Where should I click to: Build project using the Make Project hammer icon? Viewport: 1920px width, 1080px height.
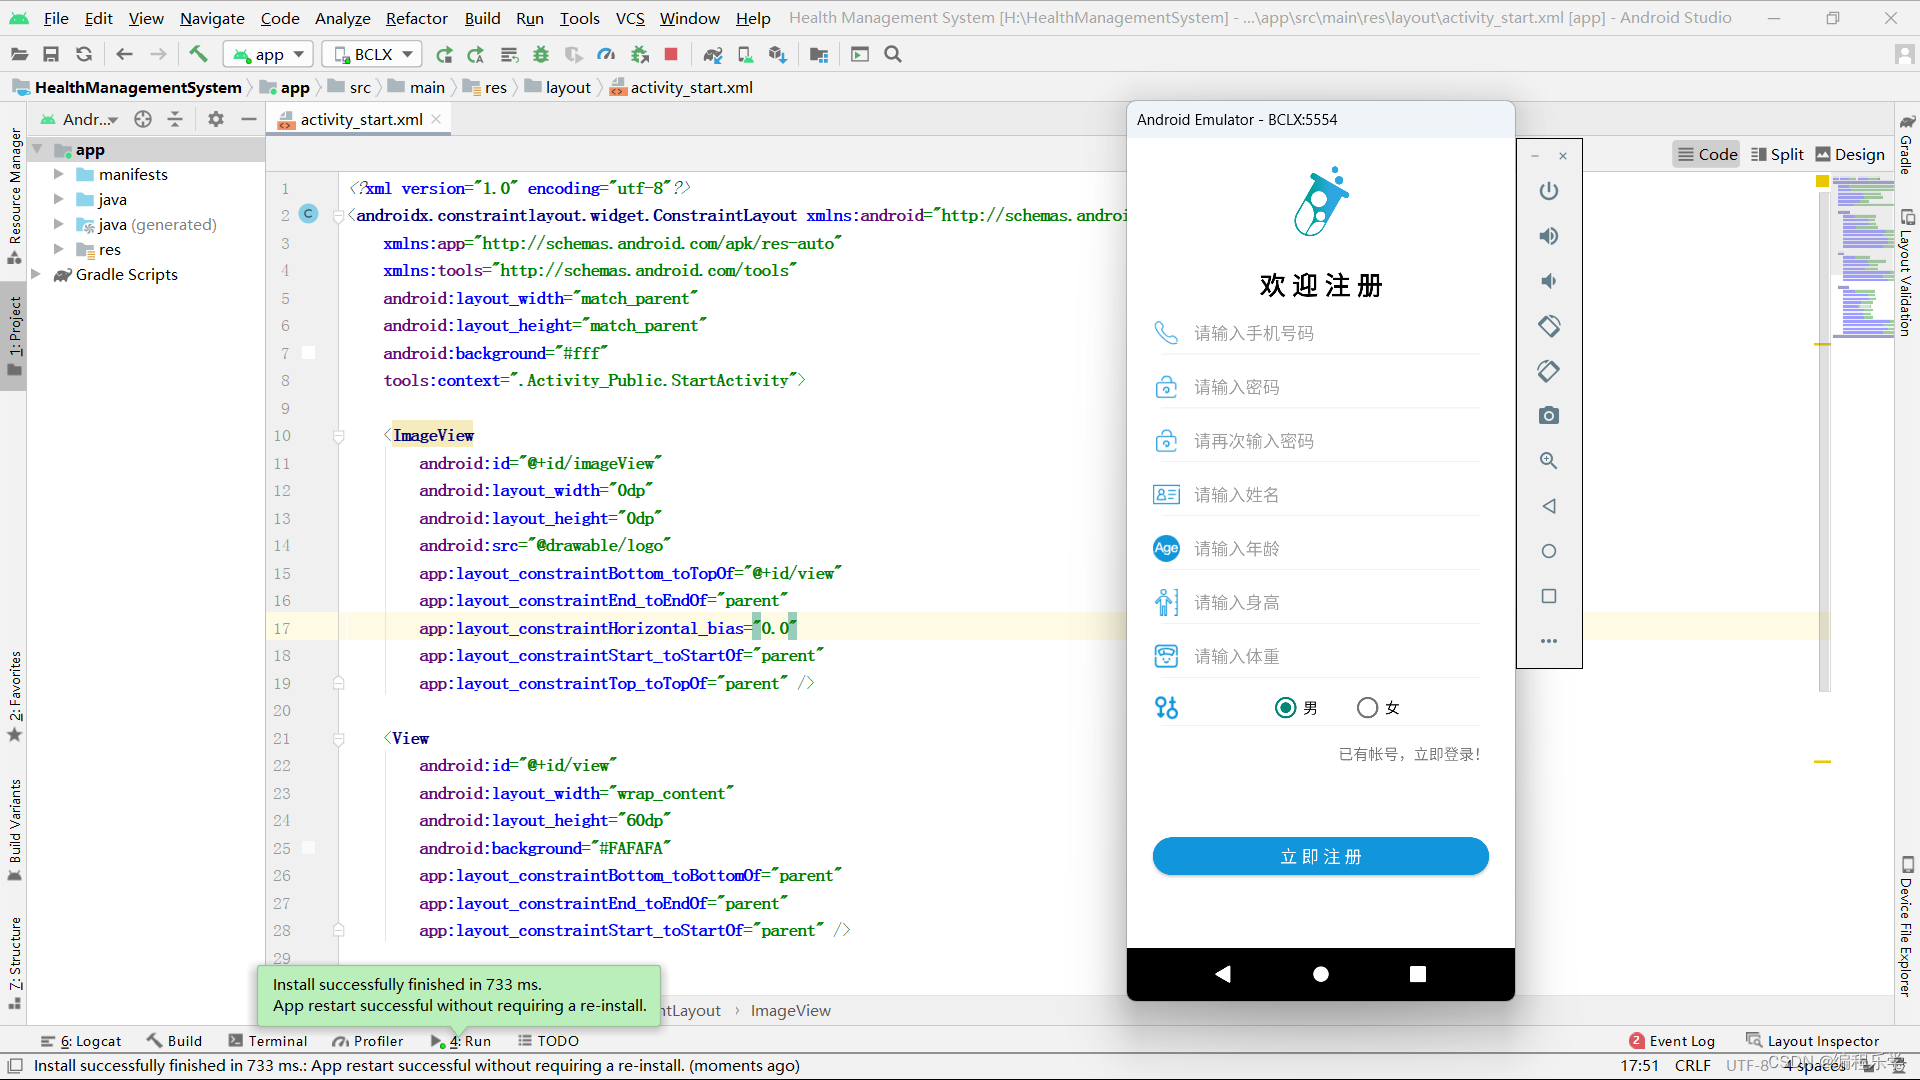(198, 54)
